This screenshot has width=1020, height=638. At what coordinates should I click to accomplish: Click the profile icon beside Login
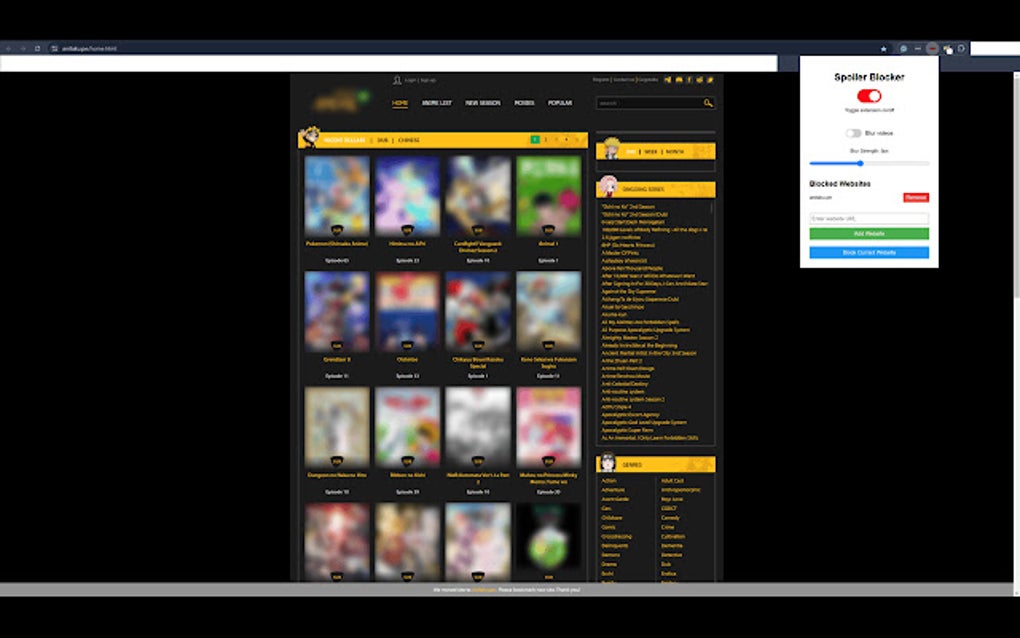pos(397,79)
